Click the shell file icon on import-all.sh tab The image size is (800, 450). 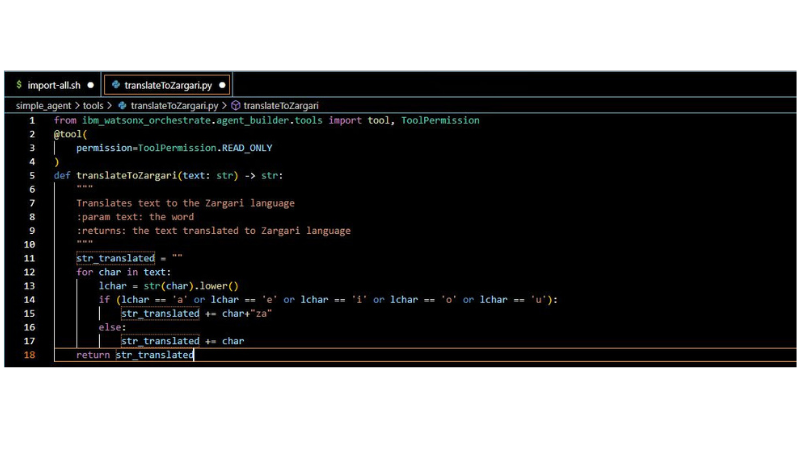pyautogui.click(x=18, y=85)
